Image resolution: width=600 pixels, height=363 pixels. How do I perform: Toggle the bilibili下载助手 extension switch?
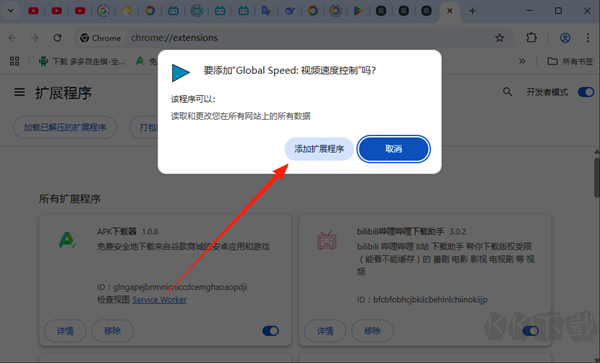coord(530,331)
